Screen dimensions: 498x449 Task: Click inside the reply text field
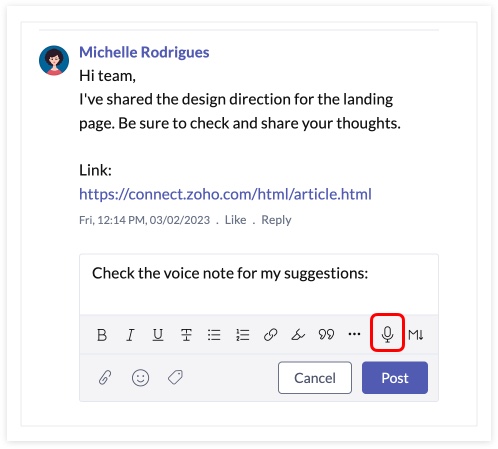(259, 284)
